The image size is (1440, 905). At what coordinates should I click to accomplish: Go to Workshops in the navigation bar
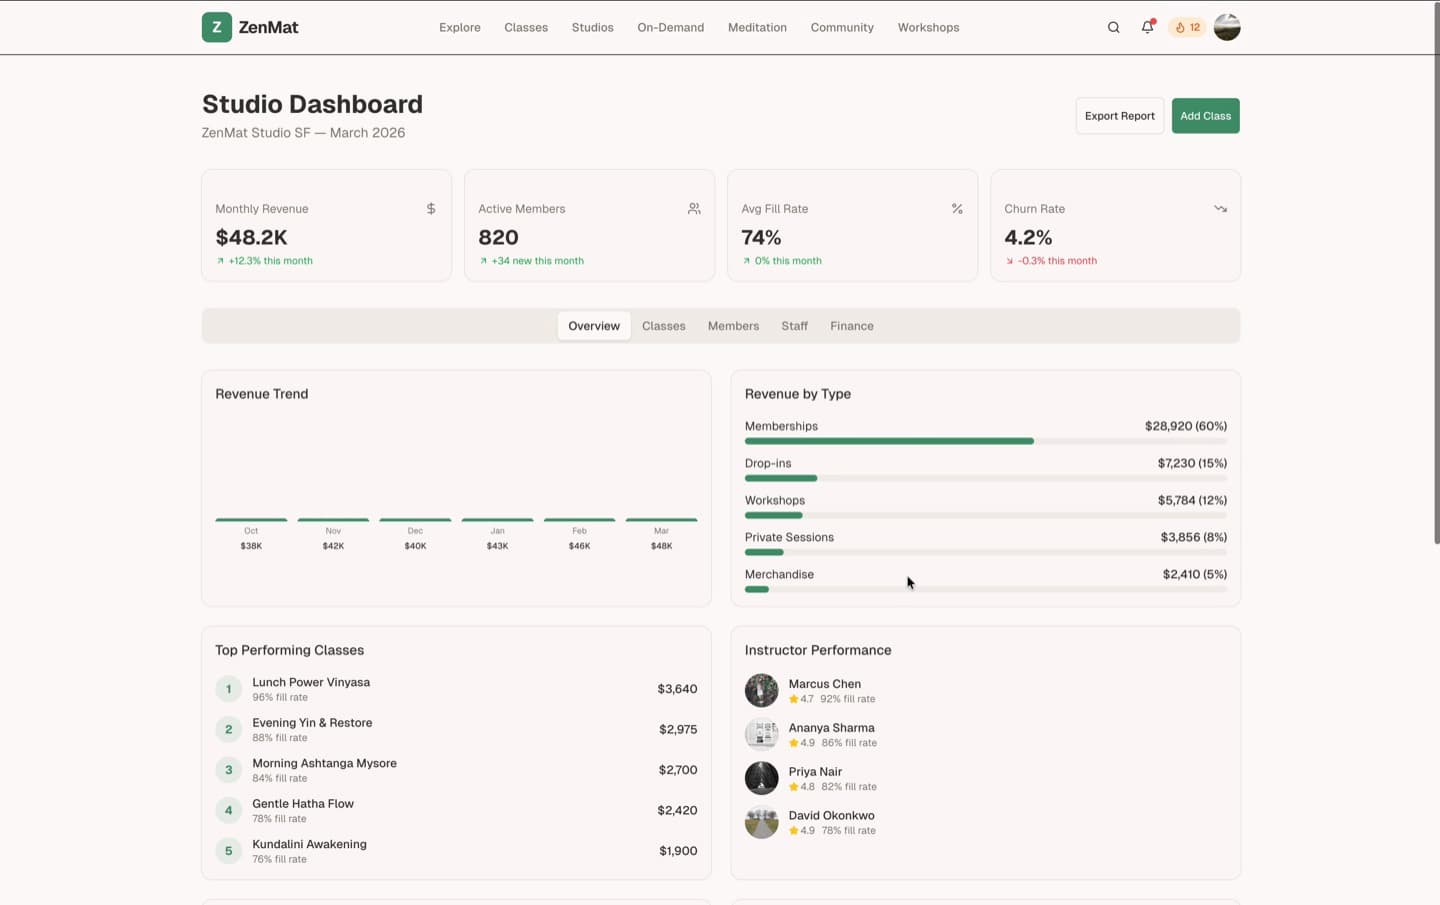point(928,27)
